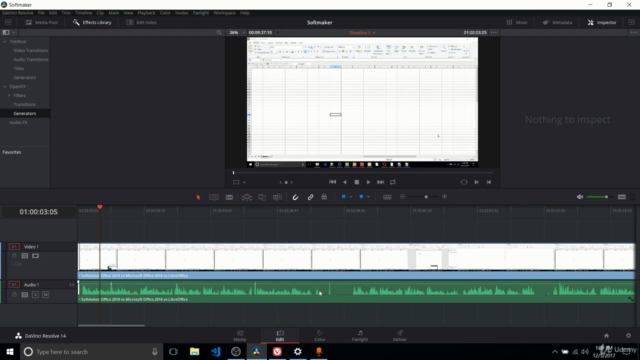Click the Insert Clip toolbar icon
The image size is (640, 360).
pyautogui.click(x=247, y=197)
